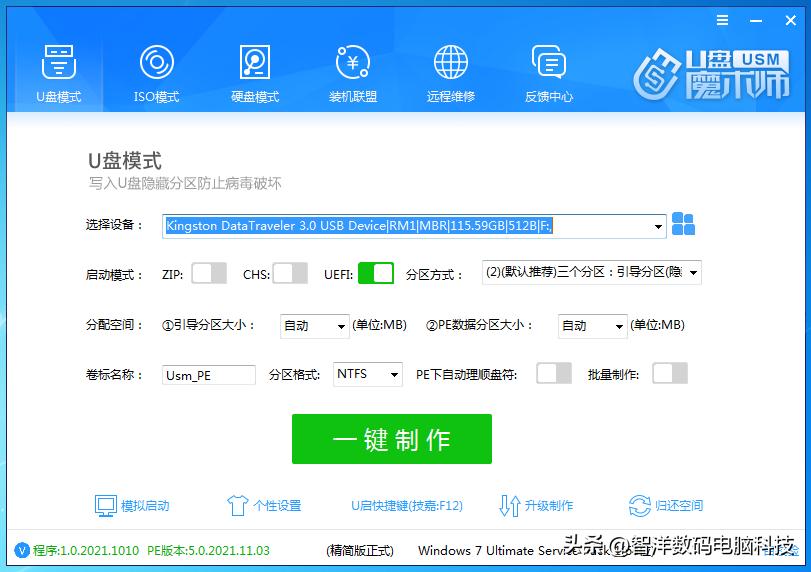This screenshot has height=572, width=811.
Task: Click the PE版本:5.0.2021.11.03 text
Action: [x=208, y=550]
